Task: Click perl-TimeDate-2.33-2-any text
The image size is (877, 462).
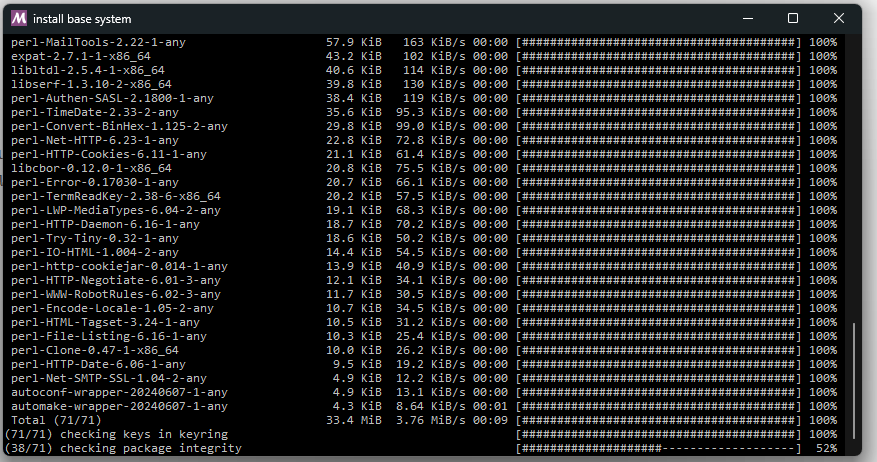Action: tap(95, 112)
